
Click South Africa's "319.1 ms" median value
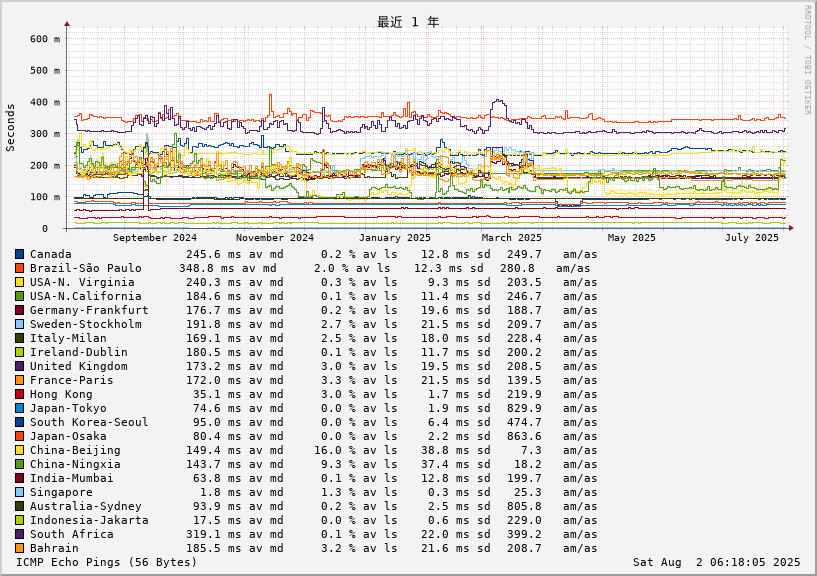tap(214, 534)
